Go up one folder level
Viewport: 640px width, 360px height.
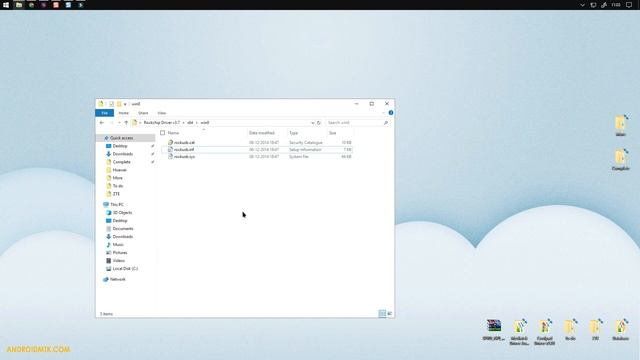(126, 122)
